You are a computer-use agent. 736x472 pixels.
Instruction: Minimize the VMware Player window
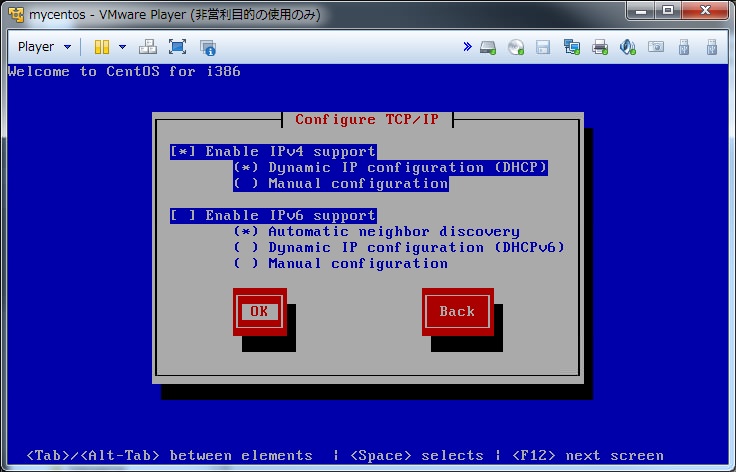pyautogui.click(x=642, y=10)
